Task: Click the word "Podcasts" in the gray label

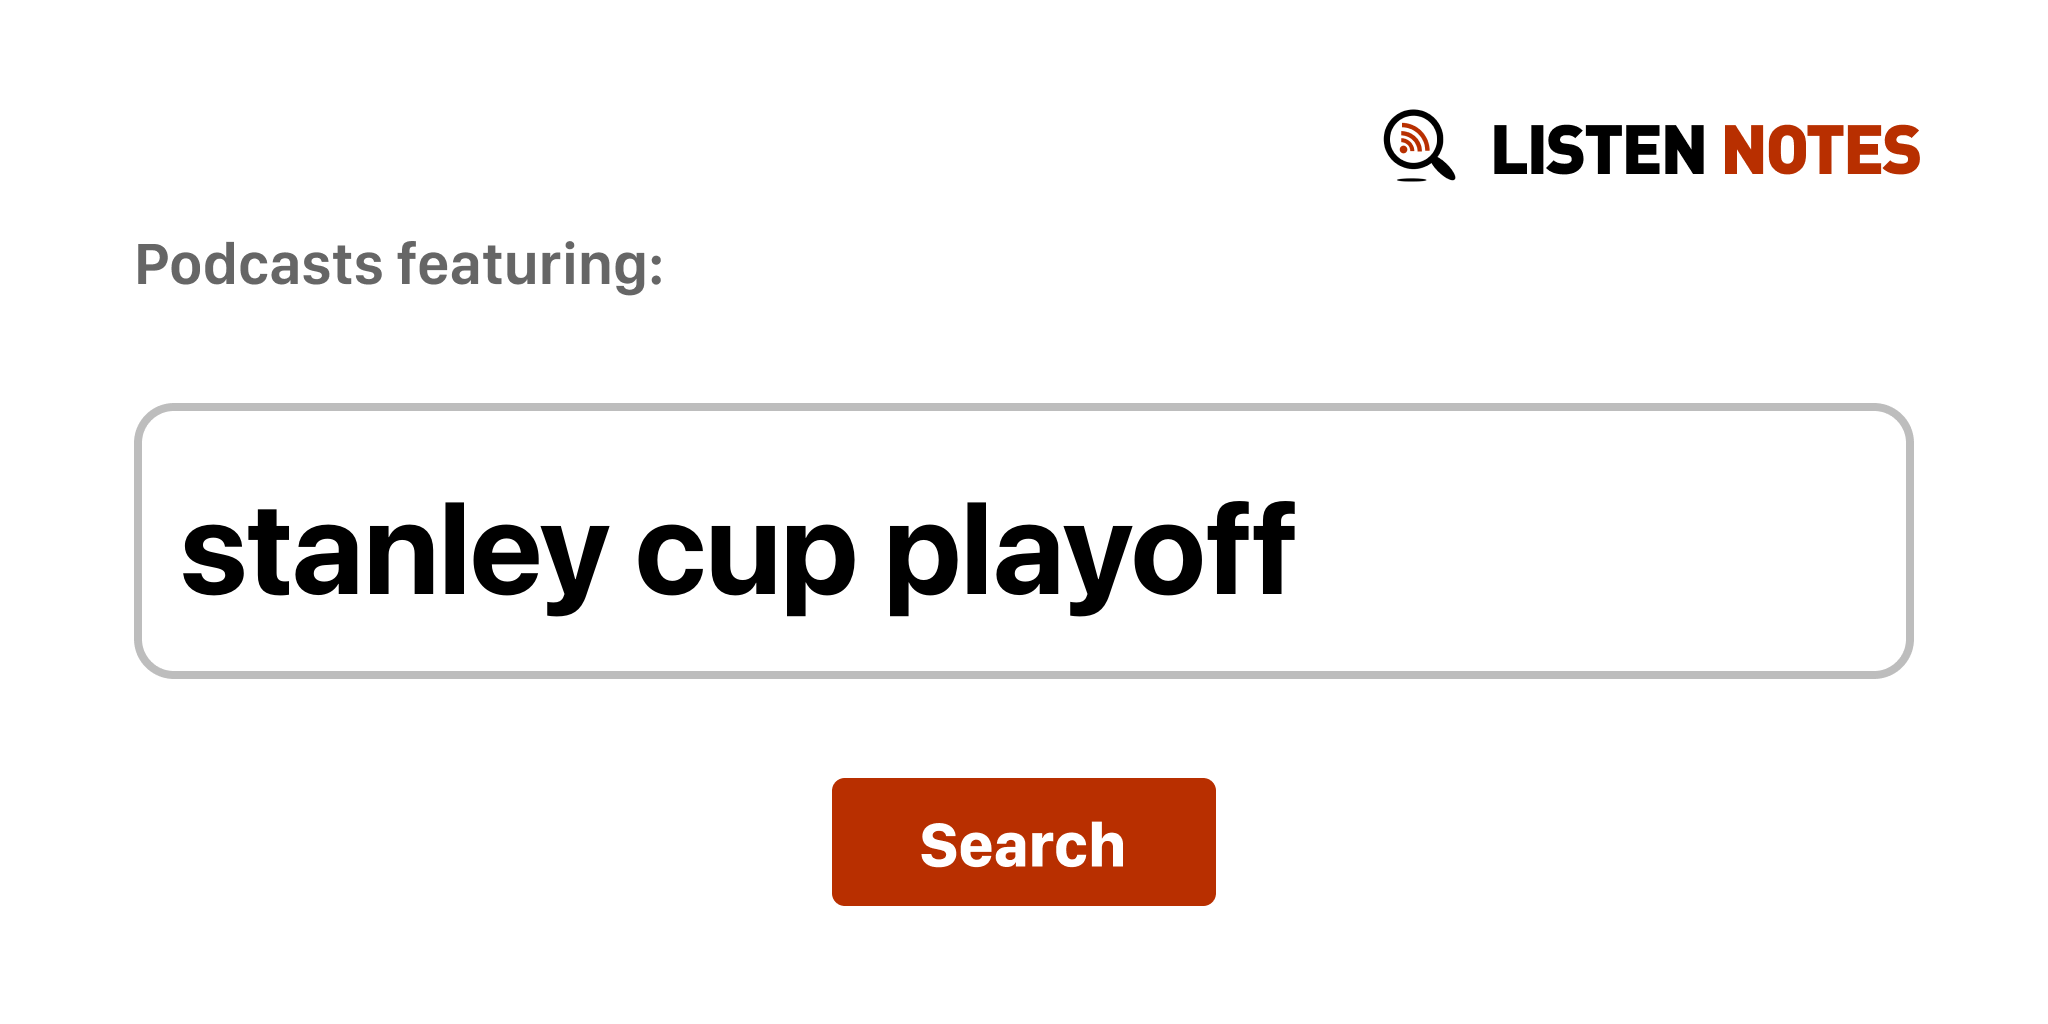Action: tap(259, 265)
